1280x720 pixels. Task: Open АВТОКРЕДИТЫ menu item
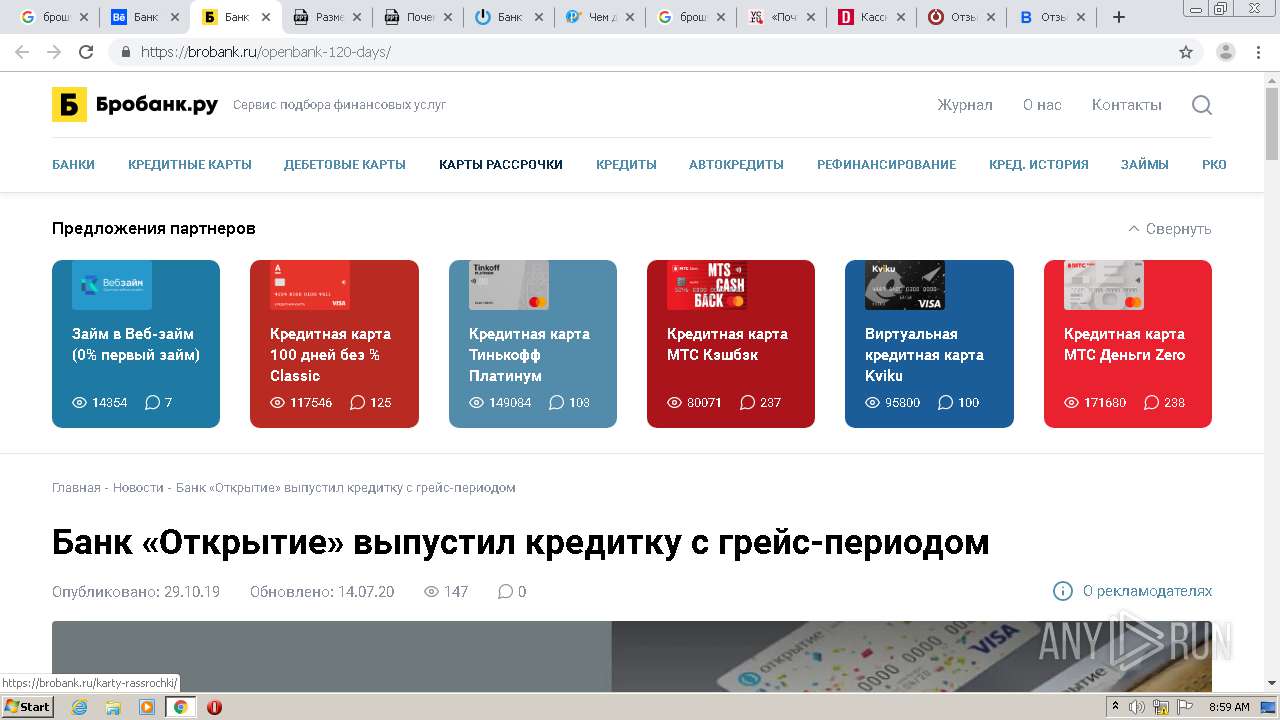(736, 165)
